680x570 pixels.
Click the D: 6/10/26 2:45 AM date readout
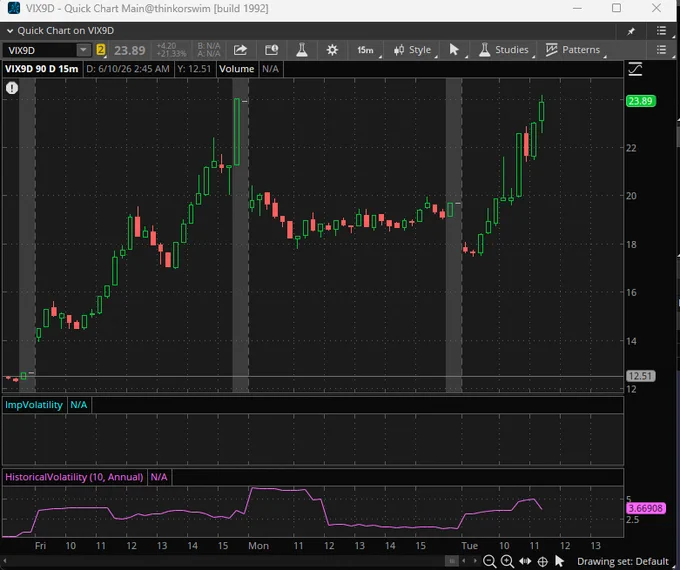point(128,69)
